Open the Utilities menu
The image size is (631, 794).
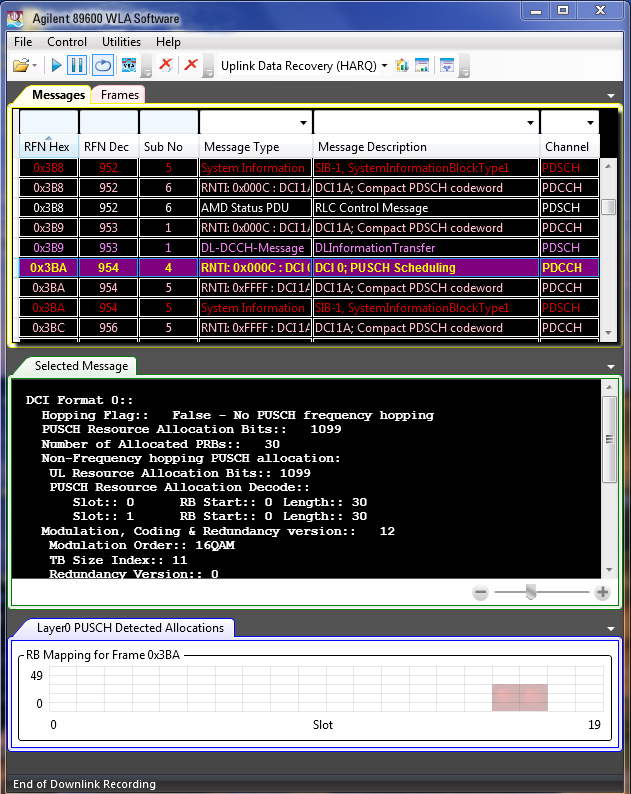coord(121,42)
